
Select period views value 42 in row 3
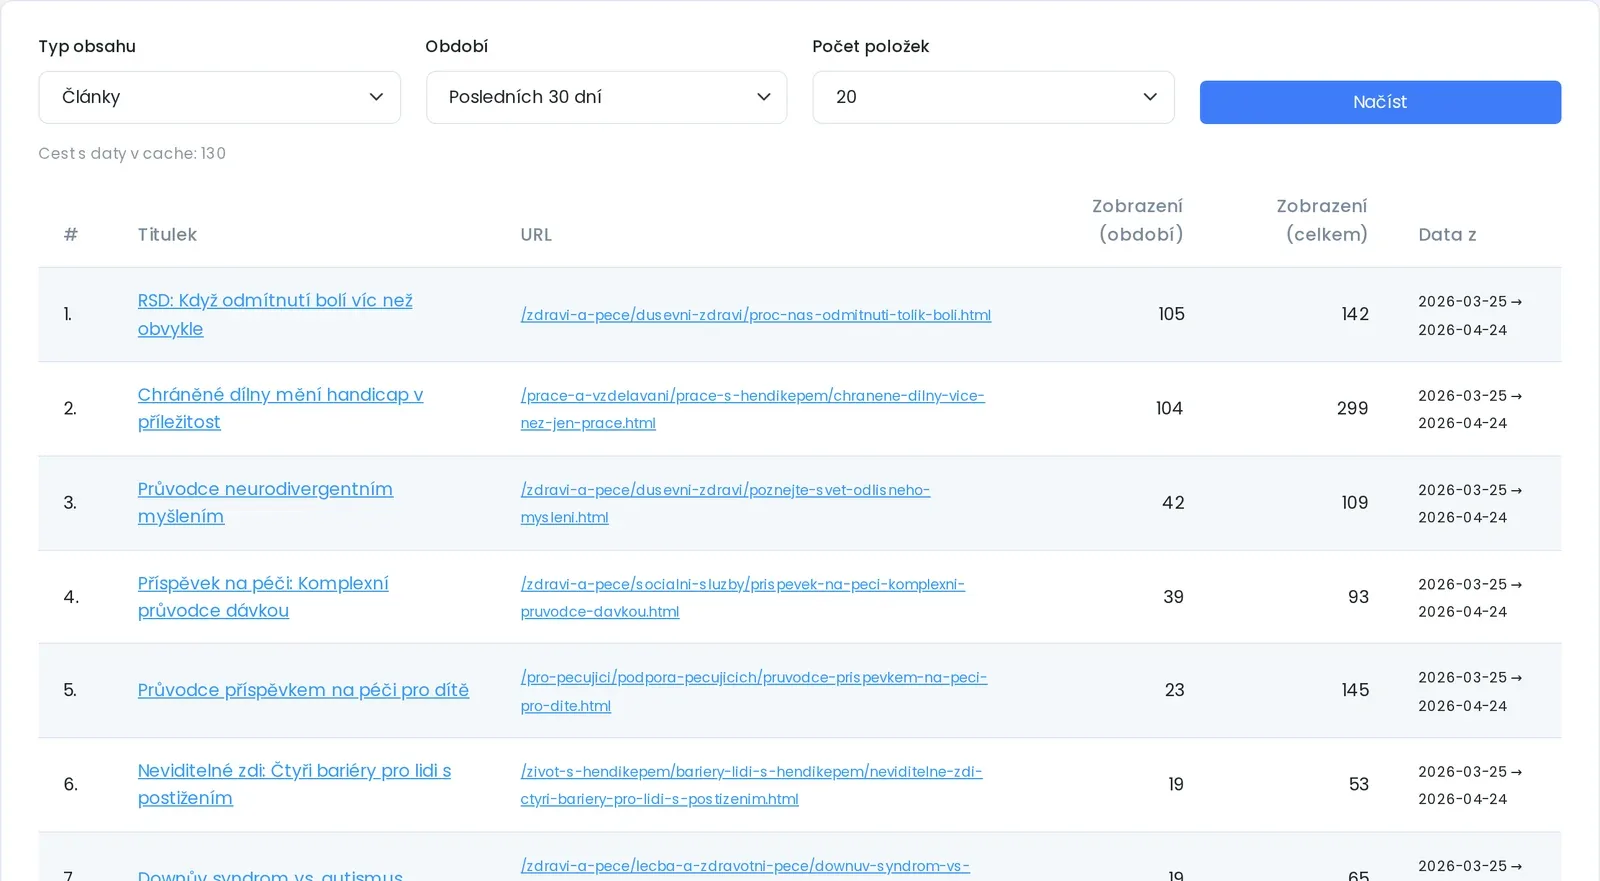pyautogui.click(x=1173, y=502)
